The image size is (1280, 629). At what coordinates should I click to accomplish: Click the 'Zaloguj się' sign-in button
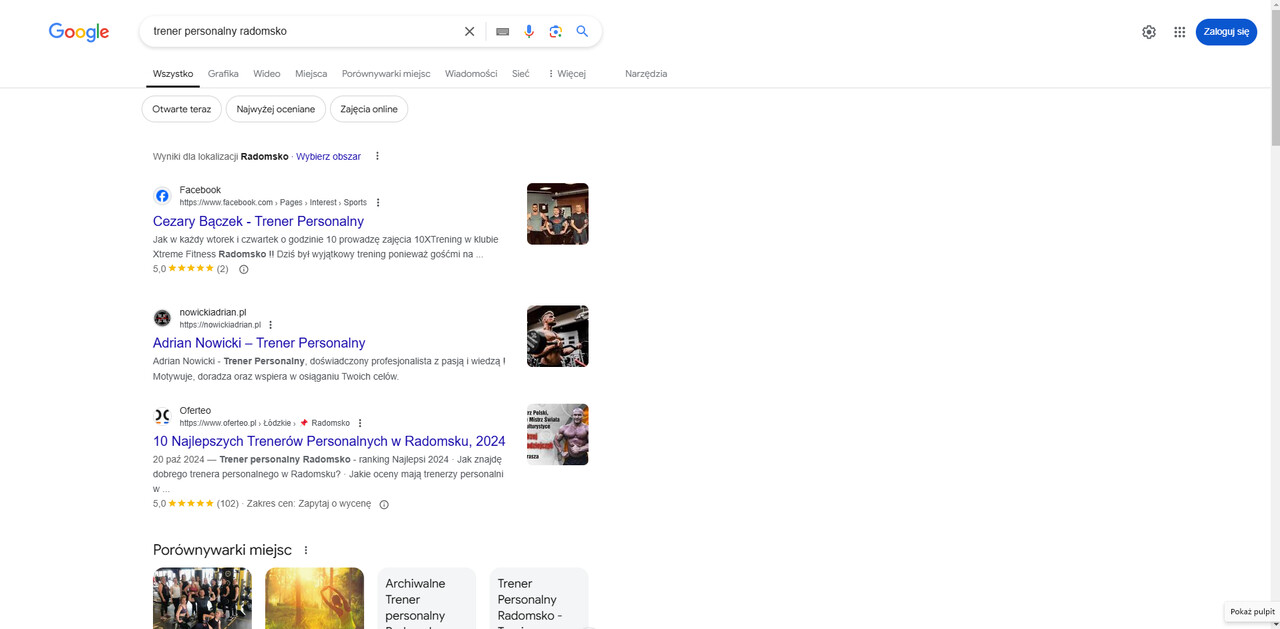(1226, 32)
